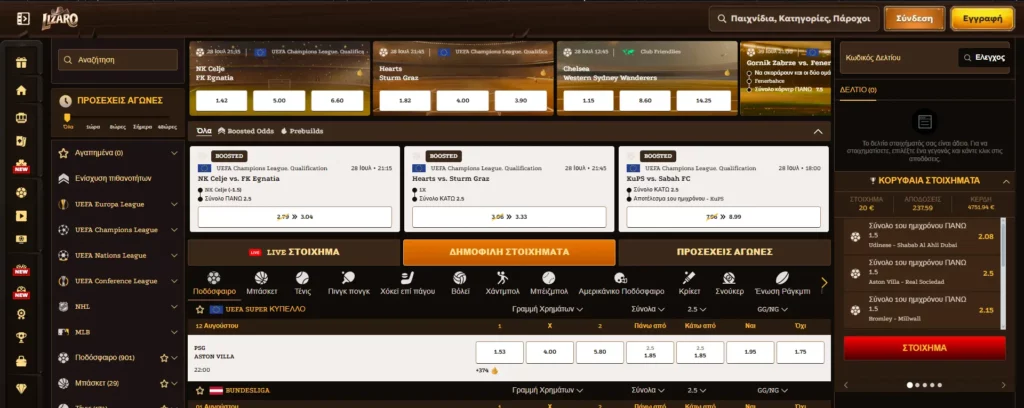
Task: Select the Μπάσκετ basketball sport icon
Action: pyautogui.click(x=261, y=283)
